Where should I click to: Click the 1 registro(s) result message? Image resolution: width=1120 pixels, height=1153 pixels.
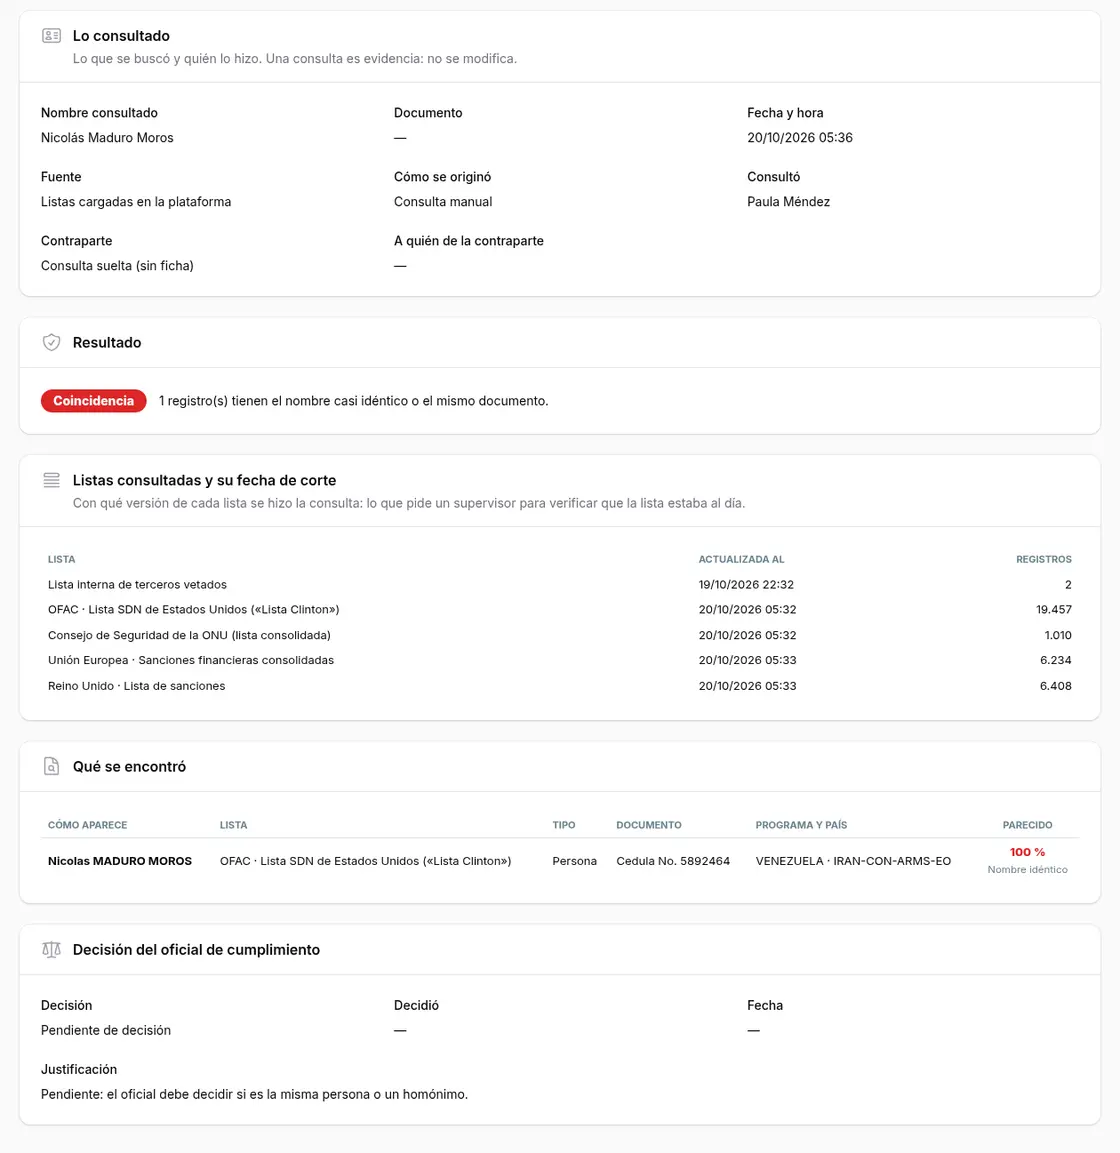tap(354, 401)
